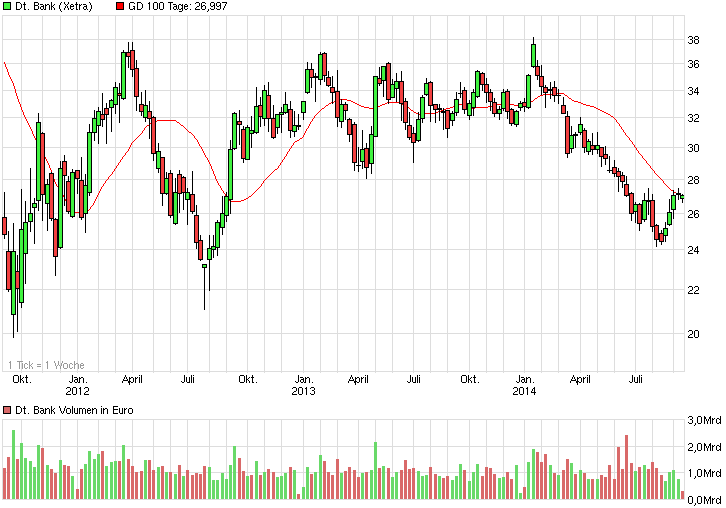Click the 'Dt. Bank (Xetra)' legend label
Screen dimensions: 726x508
click(x=54, y=6)
